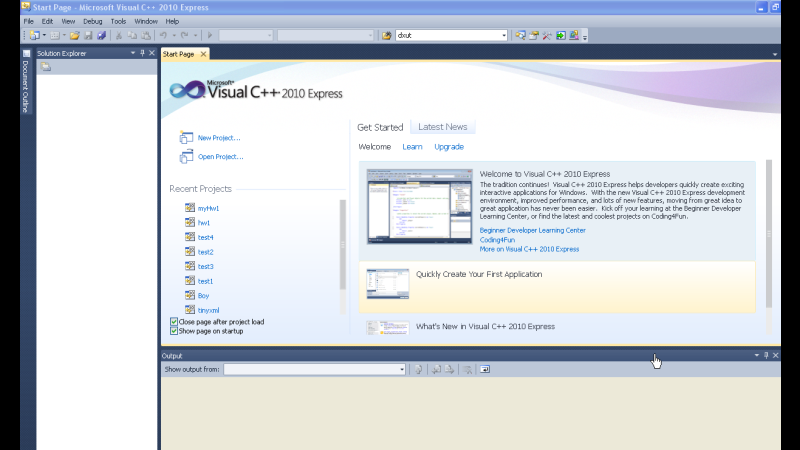Pin the Output panel
Image resolution: width=800 pixels, height=450 pixels.
pyautogui.click(x=766, y=355)
